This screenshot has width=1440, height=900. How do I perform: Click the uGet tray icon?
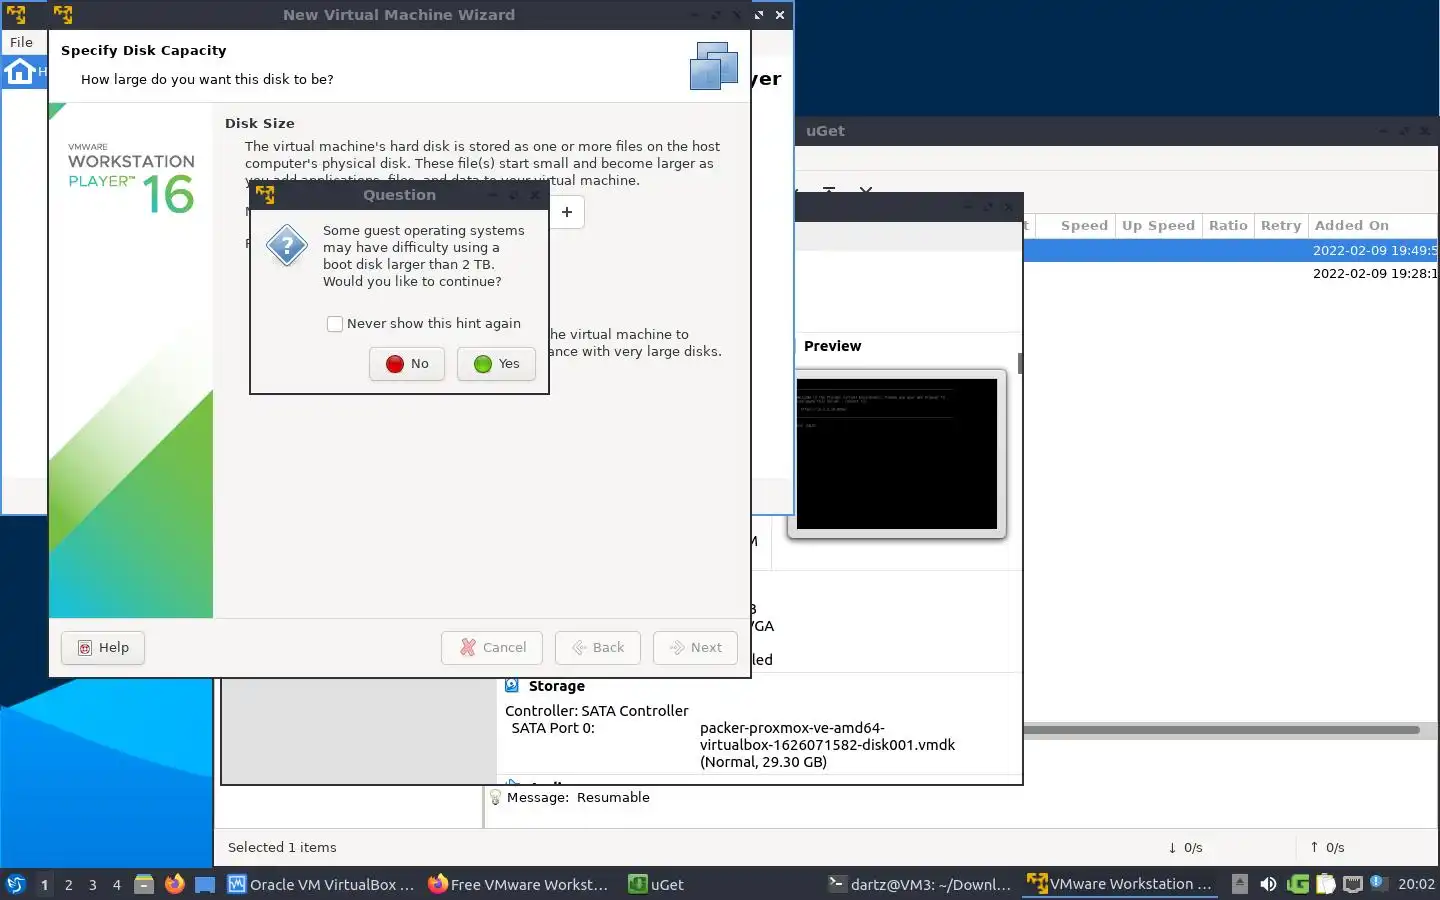[x=1298, y=884]
